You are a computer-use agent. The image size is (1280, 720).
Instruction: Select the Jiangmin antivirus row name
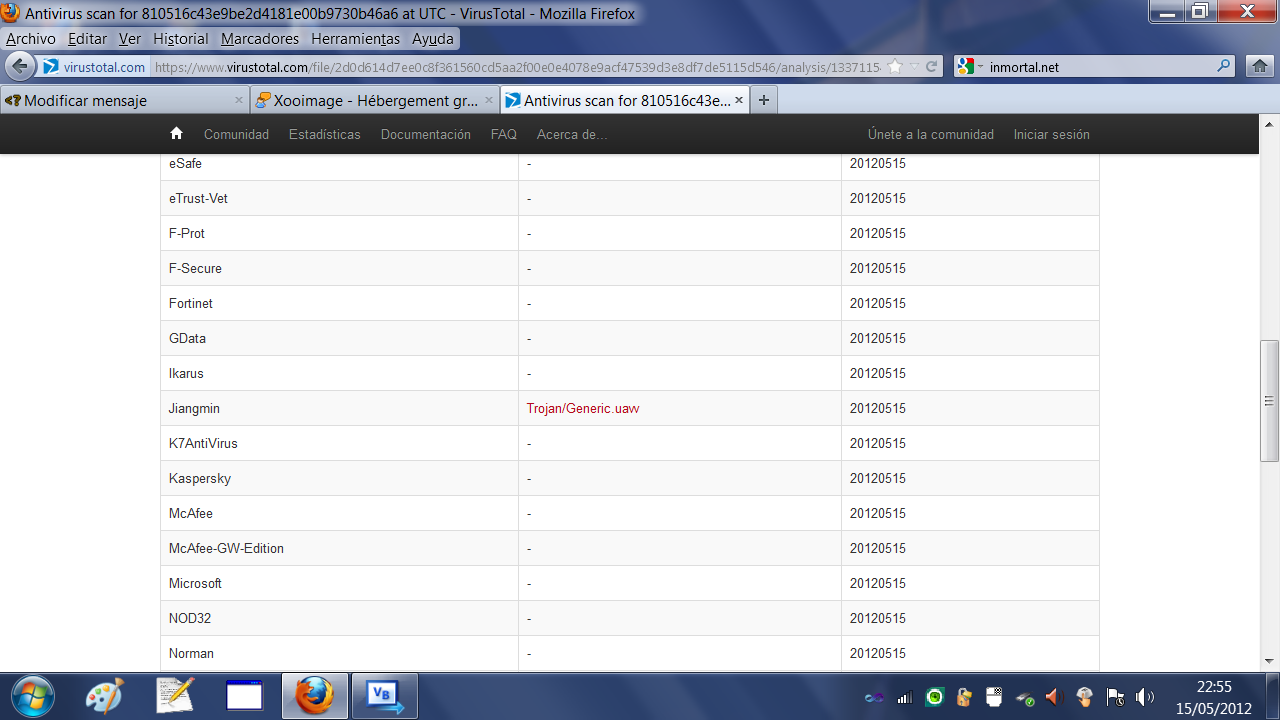click(x=194, y=408)
